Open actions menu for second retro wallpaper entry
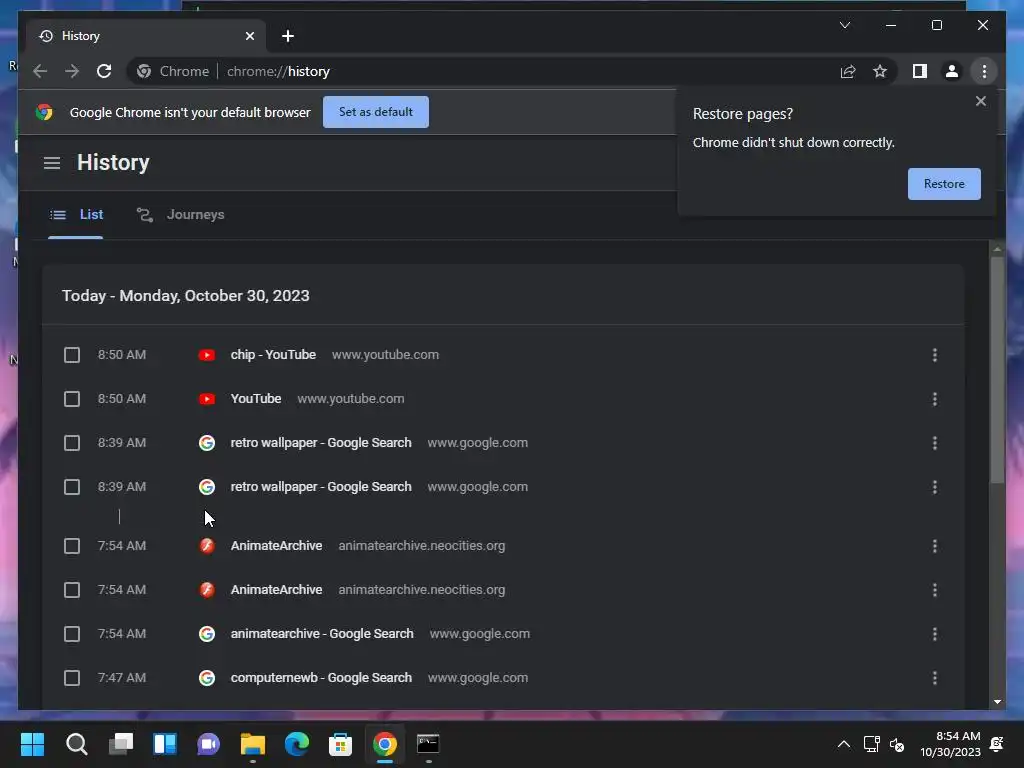Viewport: 1024px width, 768px height. coord(935,487)
